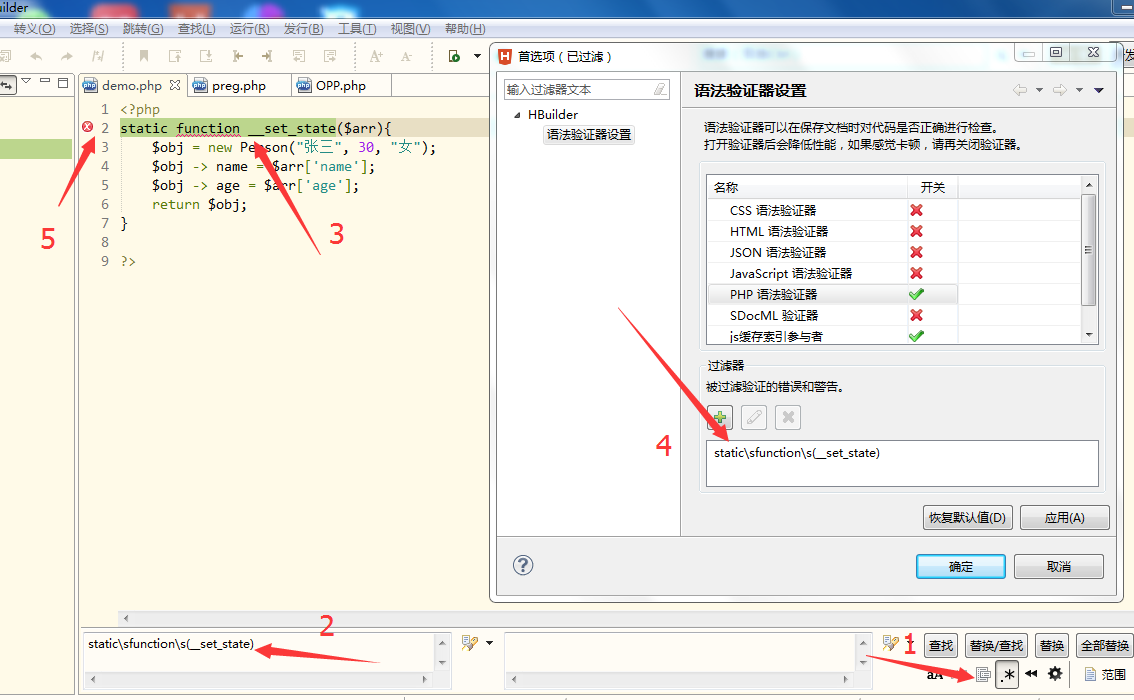Select 语法验证器设置 in the preferences tree
Viewport: 1134px width, 700px height.
tap(589, 135)
